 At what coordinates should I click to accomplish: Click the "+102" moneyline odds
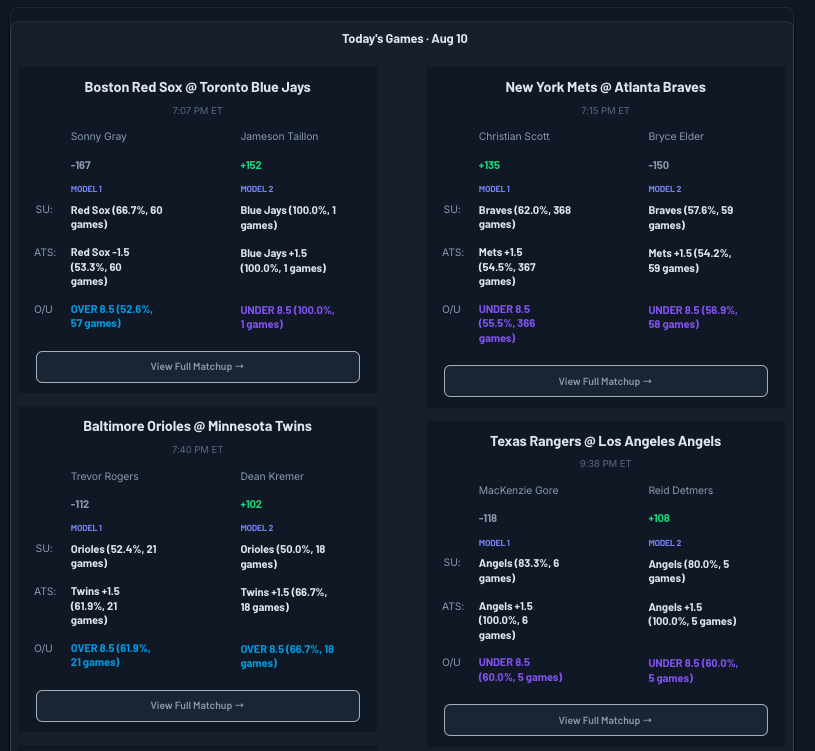point(251,504)
